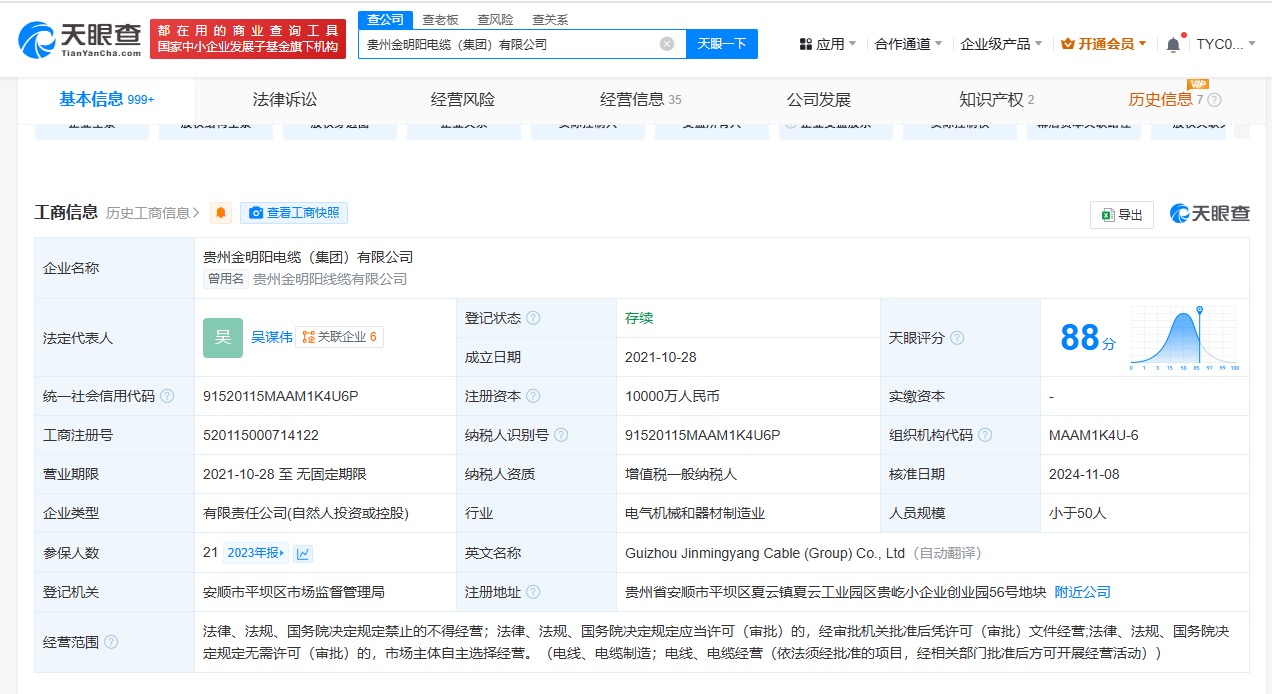Image resolution: width=1272 pixels, height=694 pixels.
Task: Click the Tianyancha logo in the header
Action: click(x=79, y=40)
